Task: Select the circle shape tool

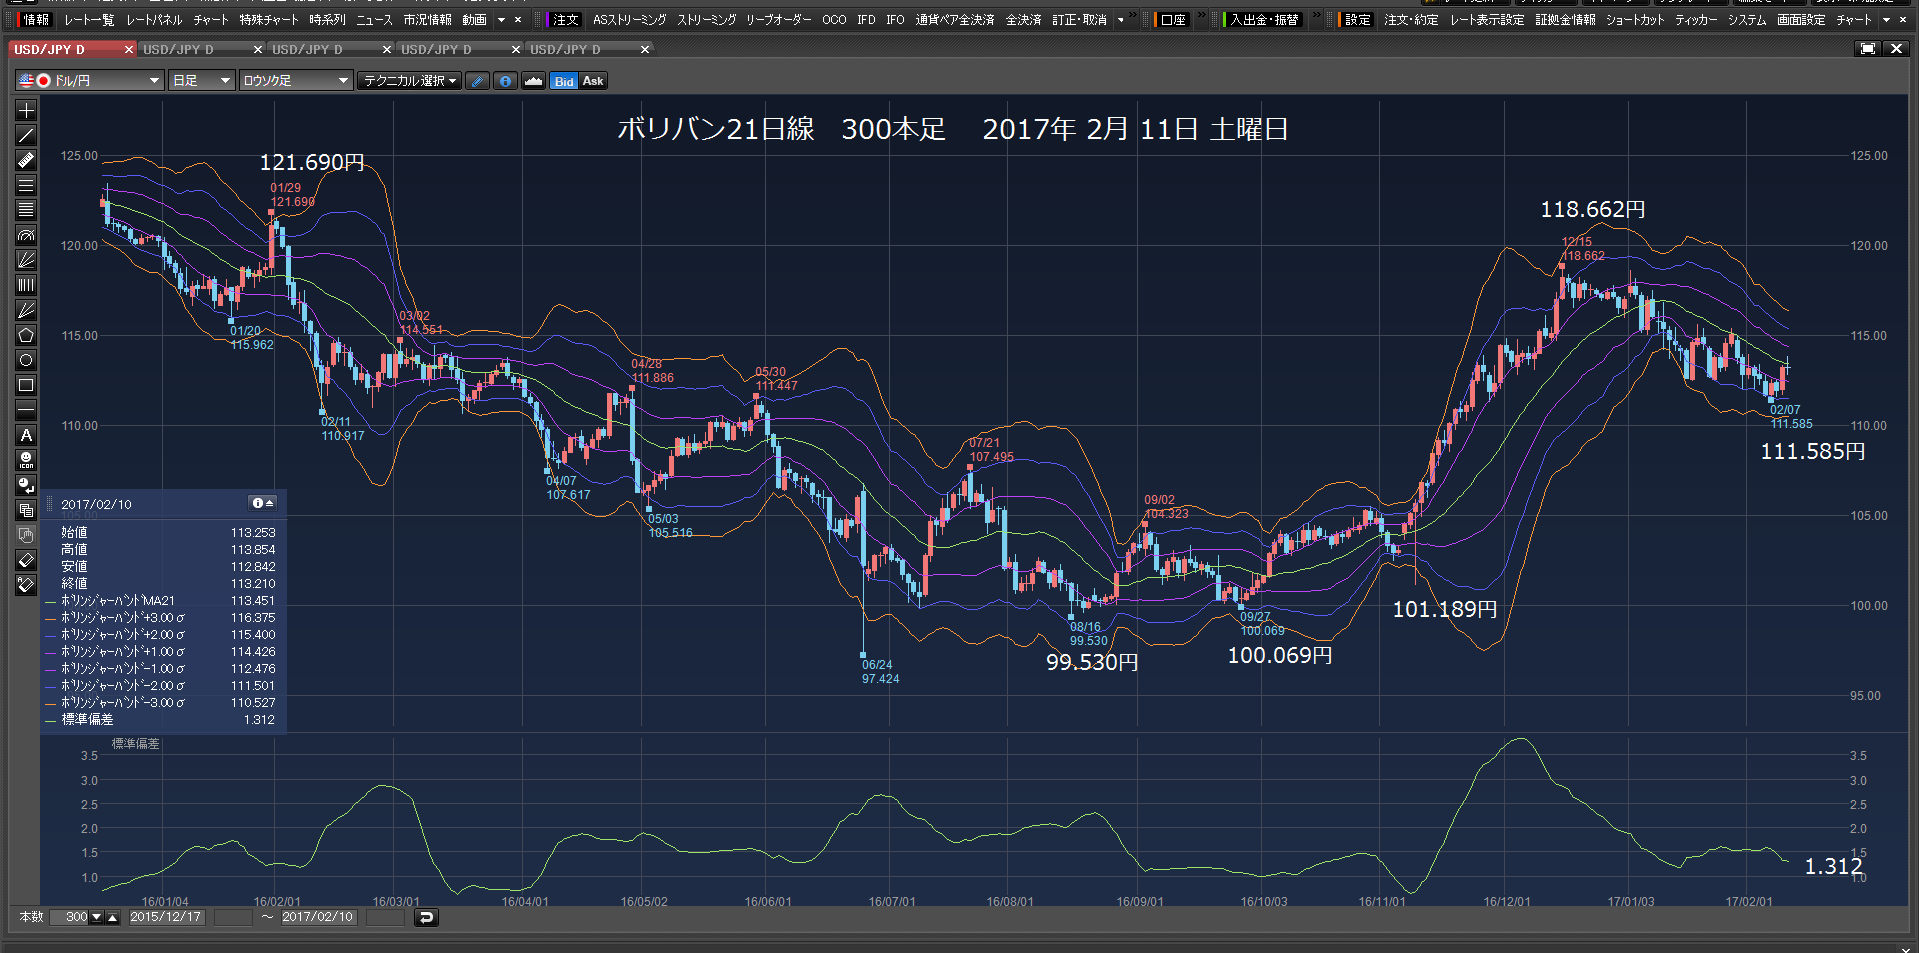Action: [26, 360]
